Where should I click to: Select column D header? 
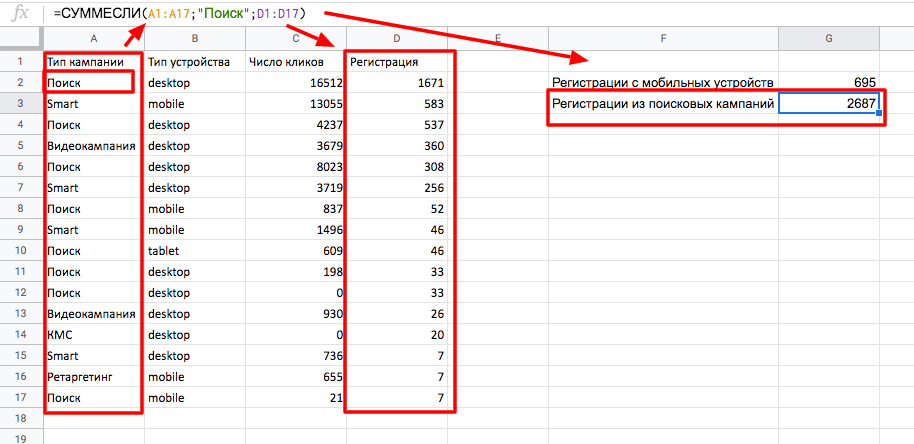point(396,40)
